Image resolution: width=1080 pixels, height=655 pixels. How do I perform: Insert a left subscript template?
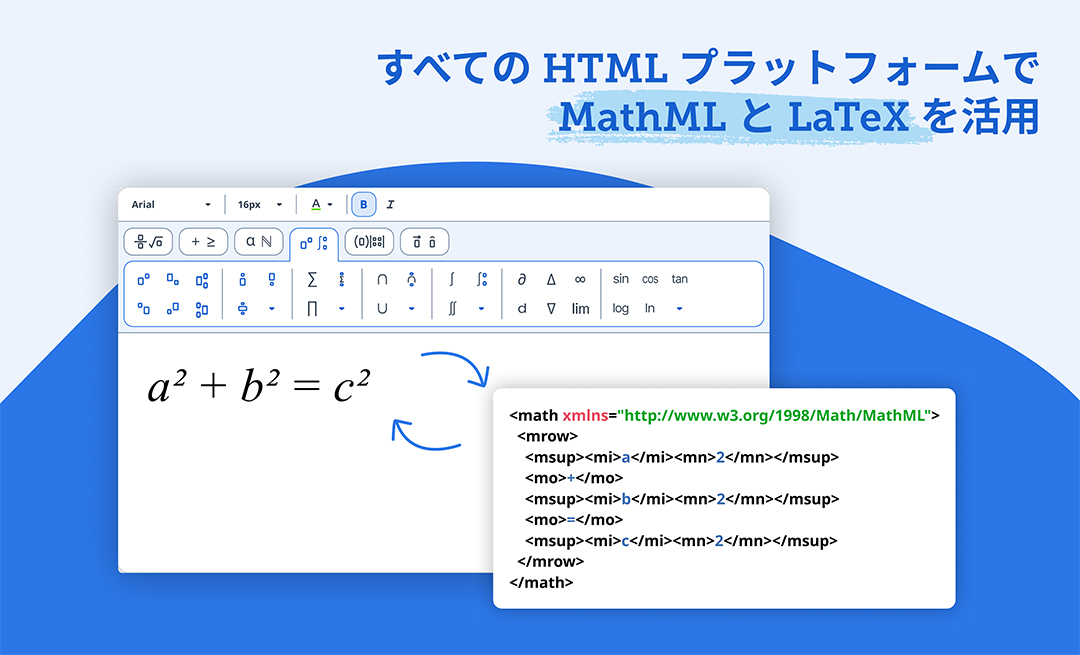point(173,309)
